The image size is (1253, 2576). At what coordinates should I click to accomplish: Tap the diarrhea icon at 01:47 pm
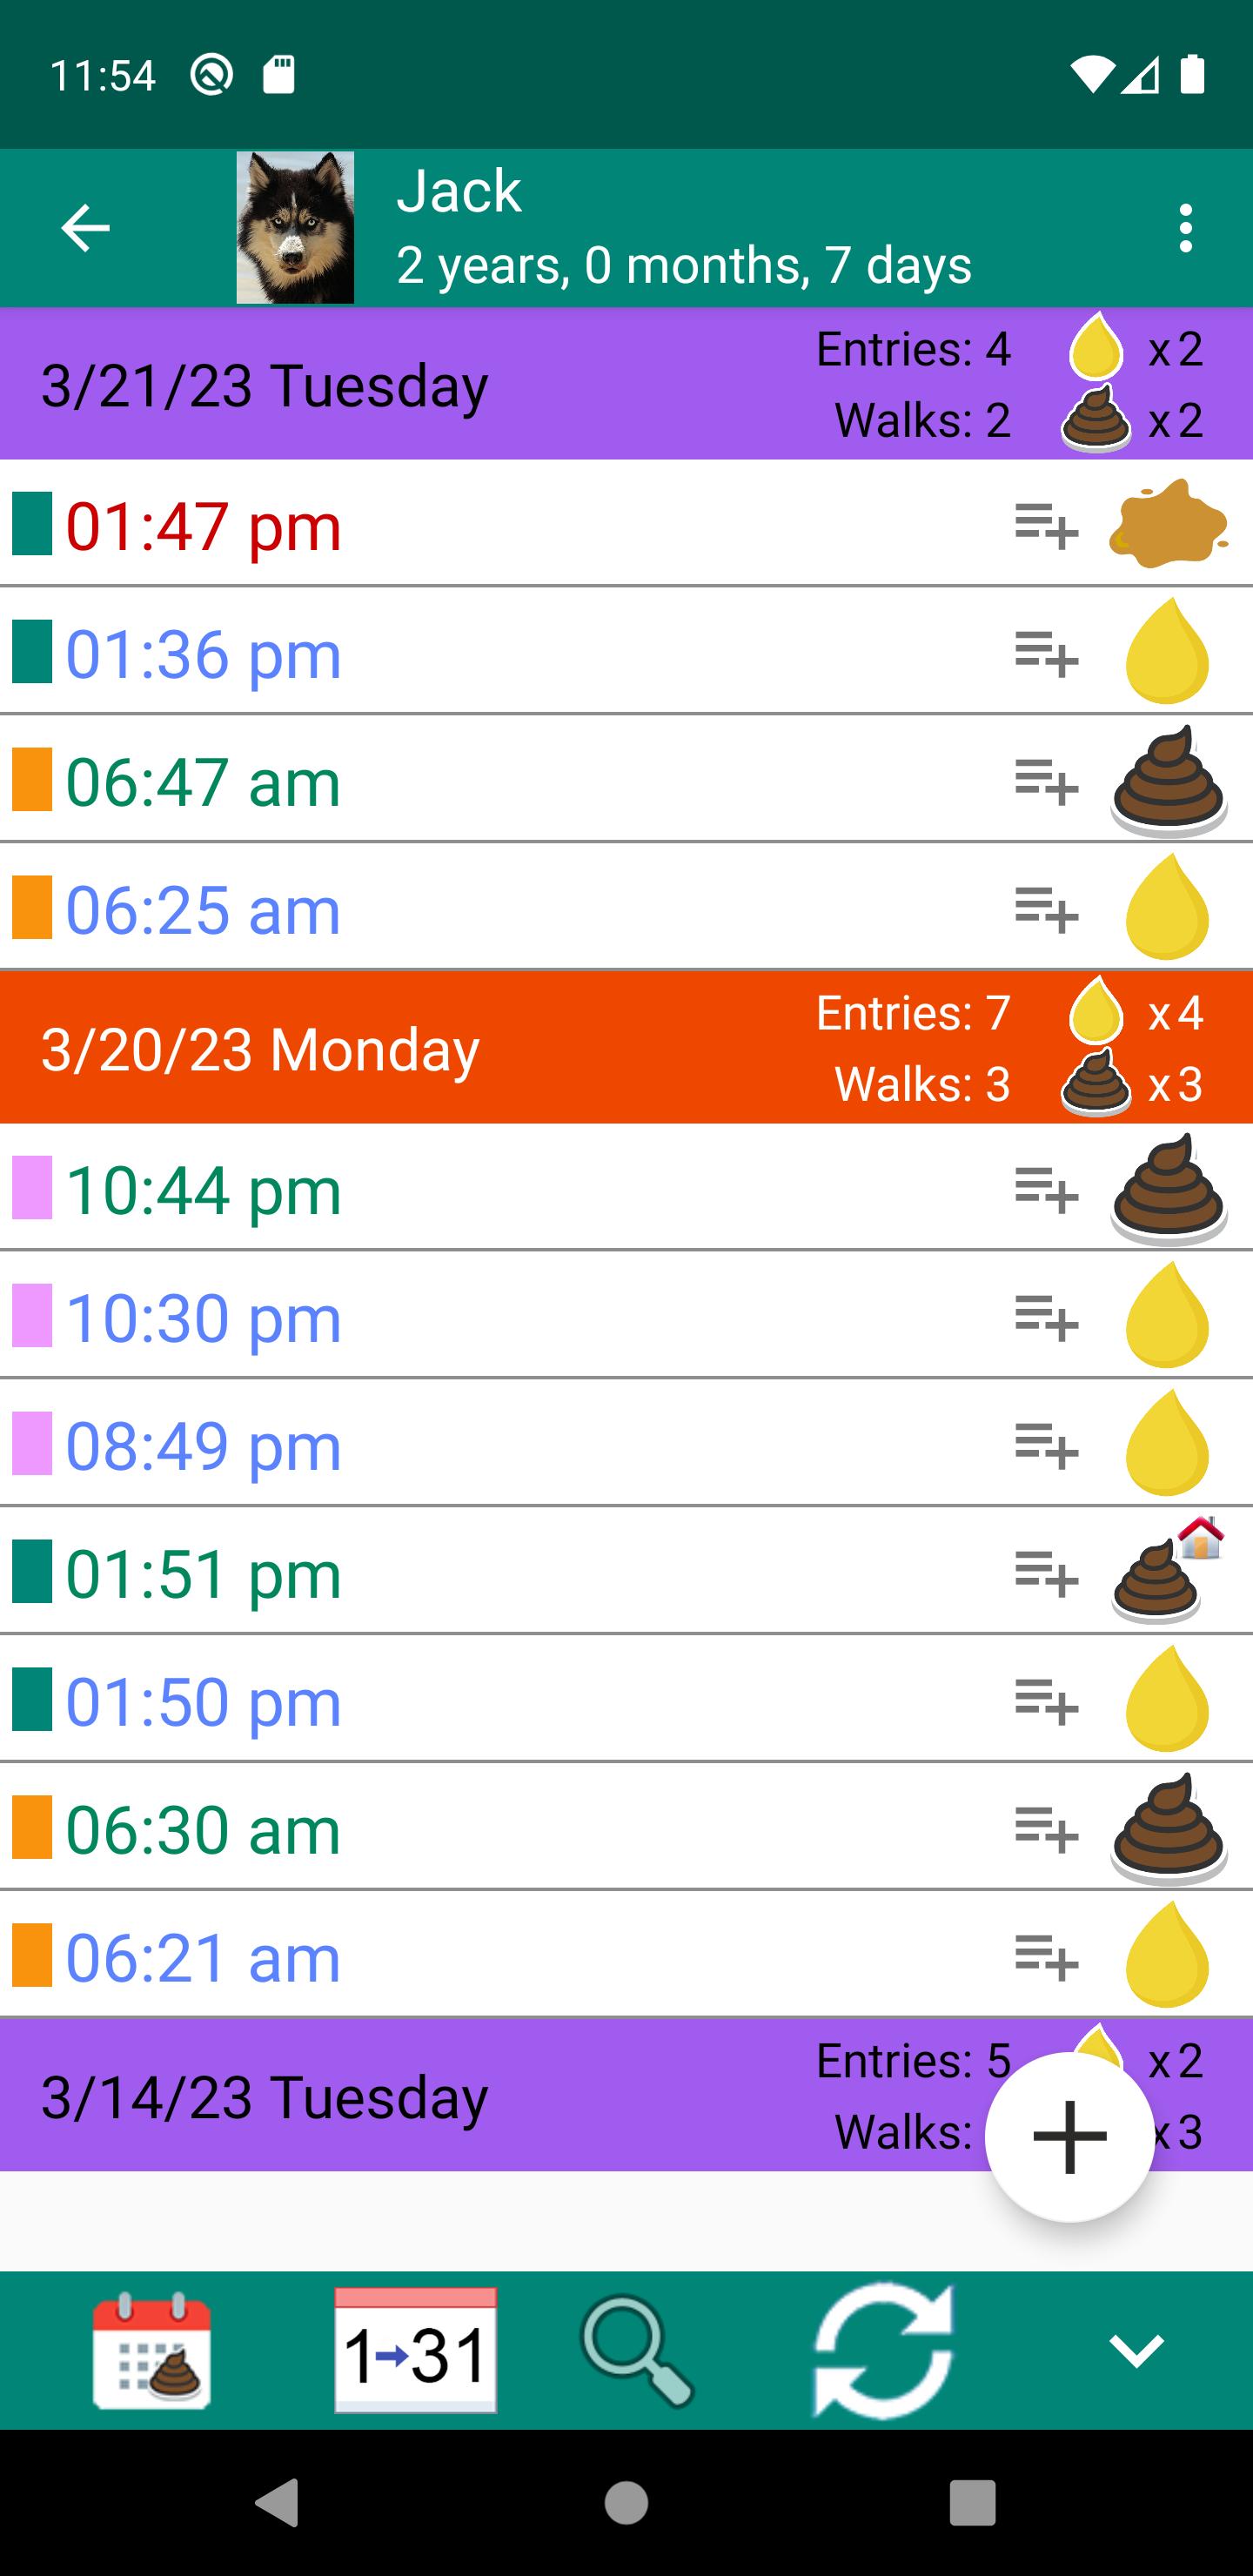[1168, 524]
